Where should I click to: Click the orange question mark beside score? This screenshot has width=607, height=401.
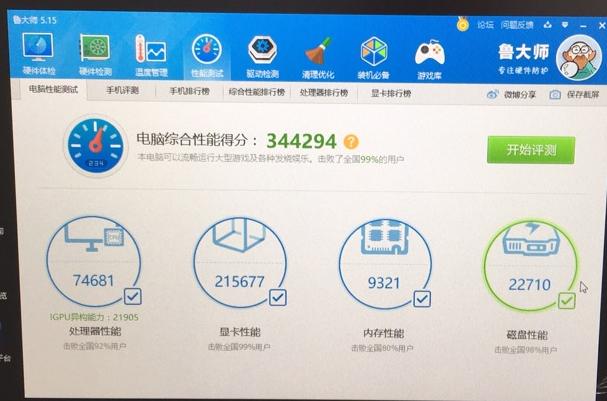pos(351,142)
